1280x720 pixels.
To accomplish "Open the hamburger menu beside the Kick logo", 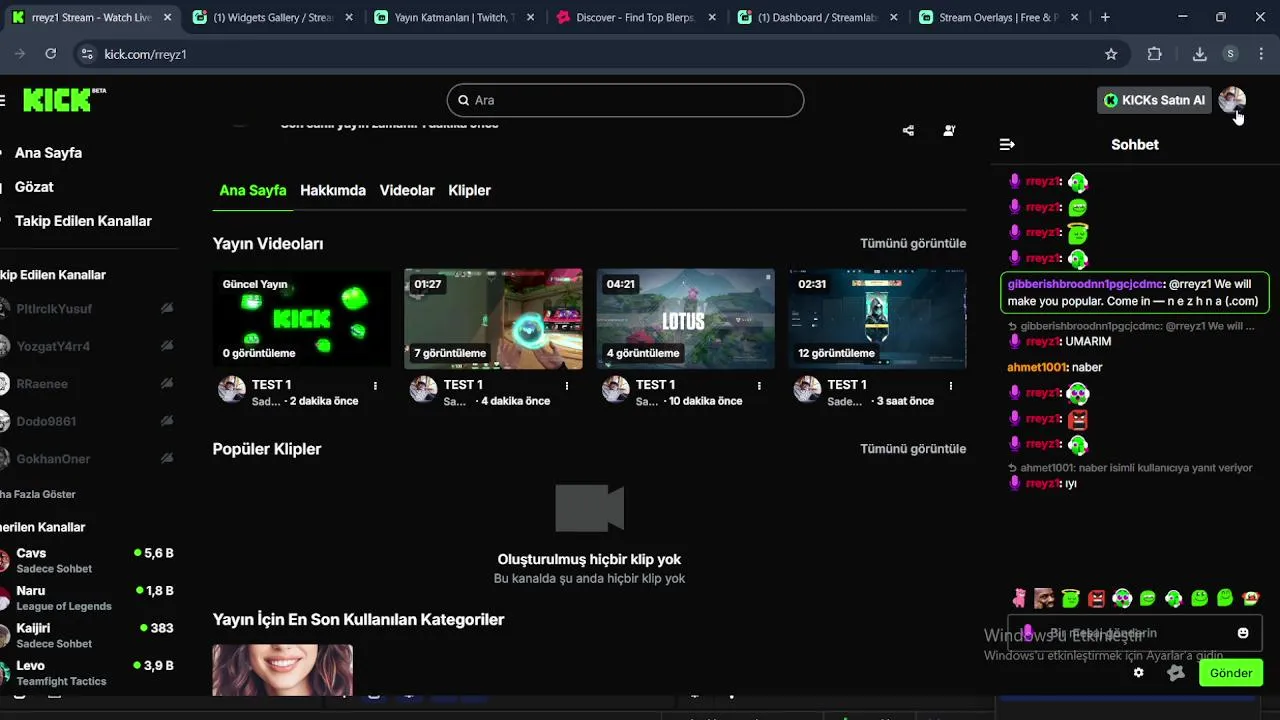I will click(x=3, y=100).
